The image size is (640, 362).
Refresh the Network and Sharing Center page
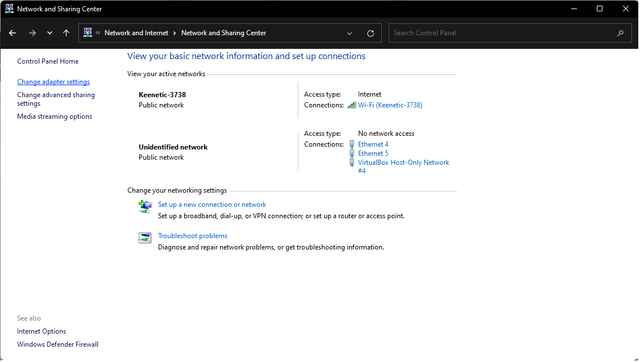[x=371, y=33]
